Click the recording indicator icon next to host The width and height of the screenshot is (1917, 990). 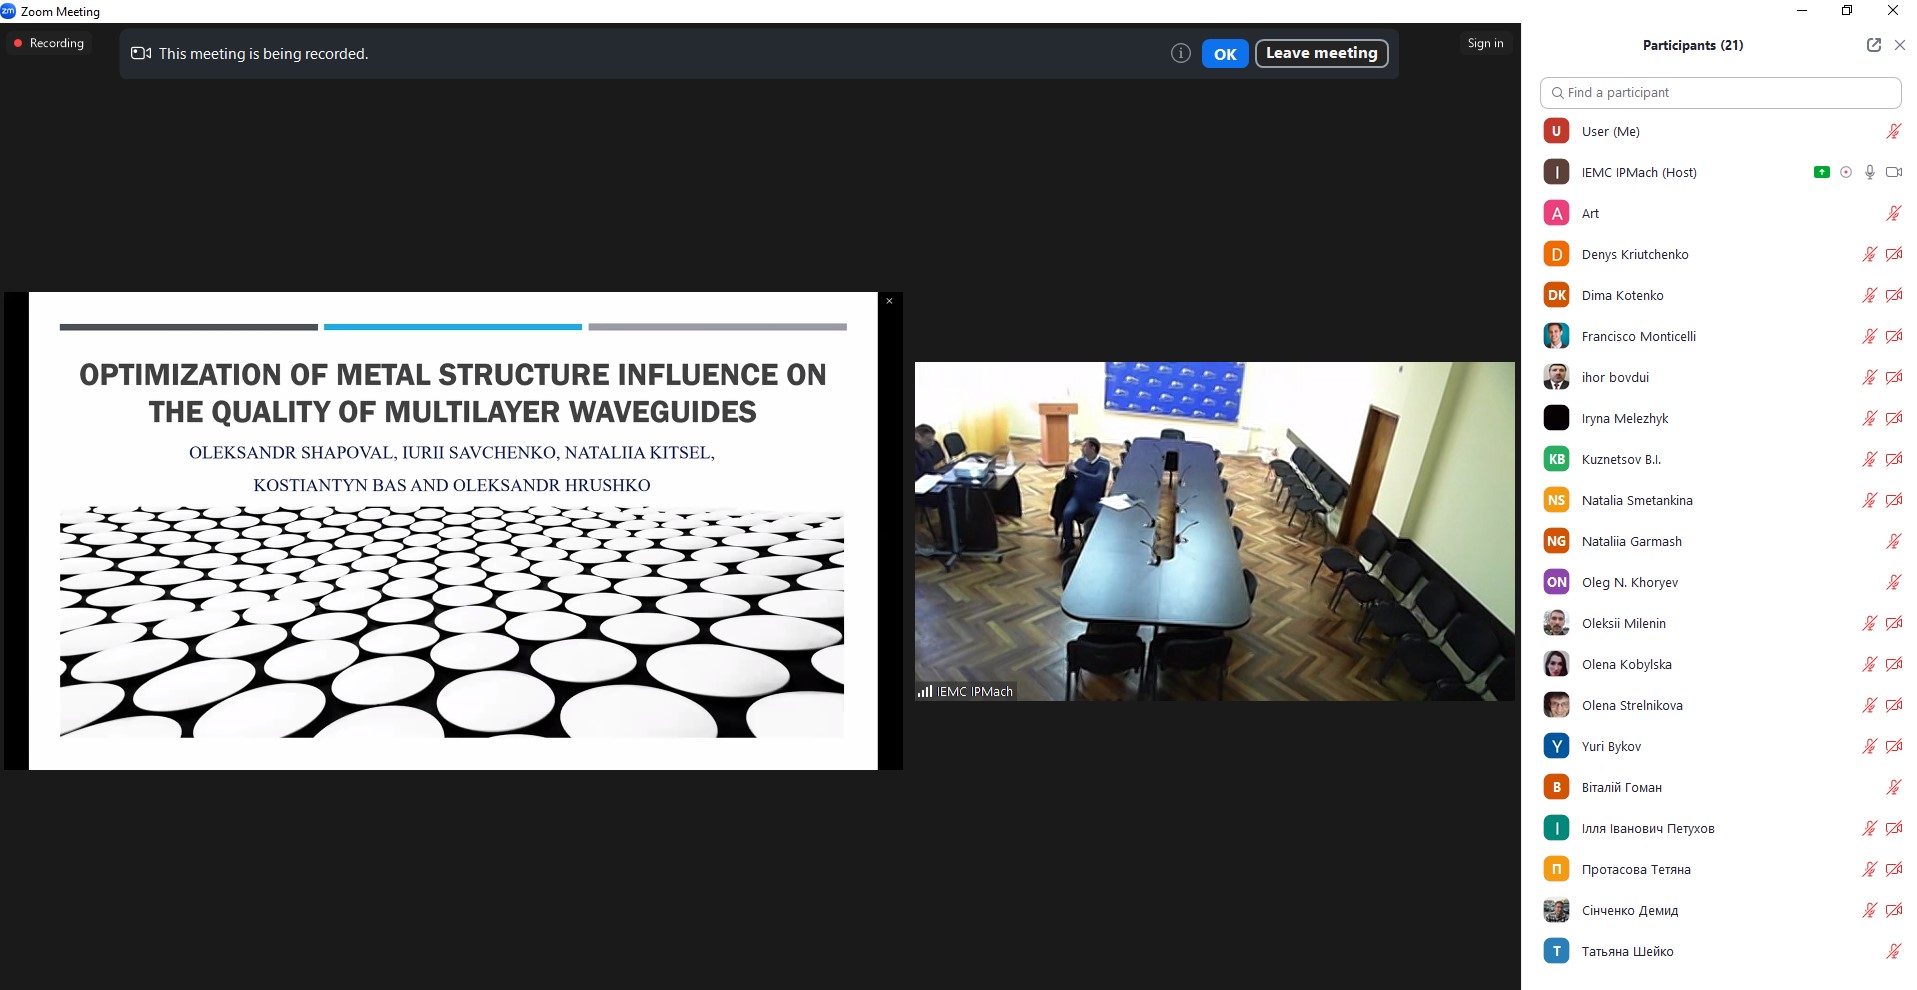(x=1846, y=172)
